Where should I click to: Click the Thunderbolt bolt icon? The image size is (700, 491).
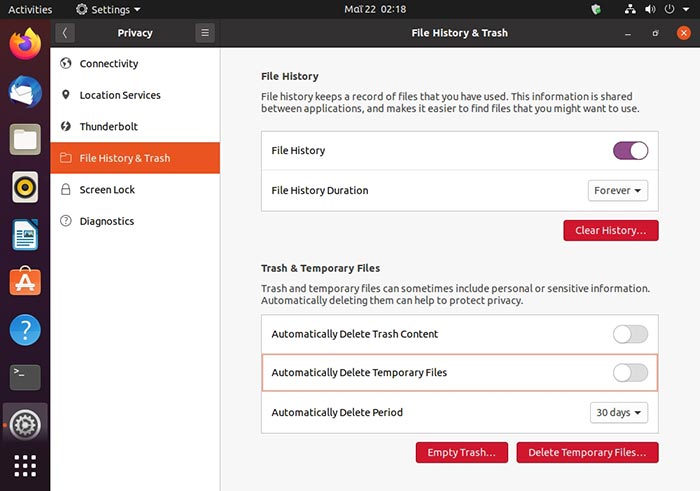[x=66, y=126]
